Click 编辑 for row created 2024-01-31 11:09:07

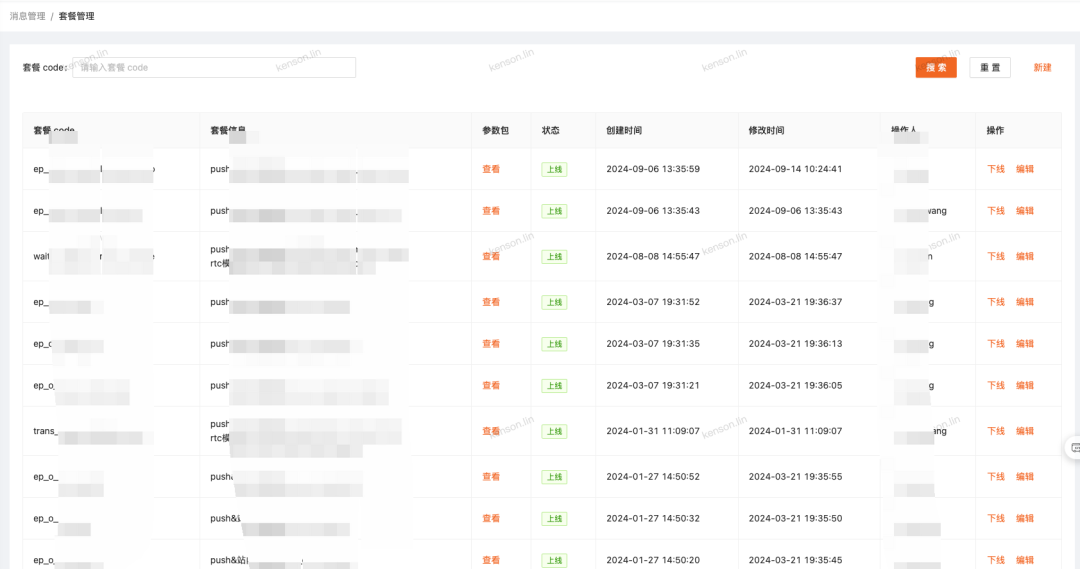1025,431
